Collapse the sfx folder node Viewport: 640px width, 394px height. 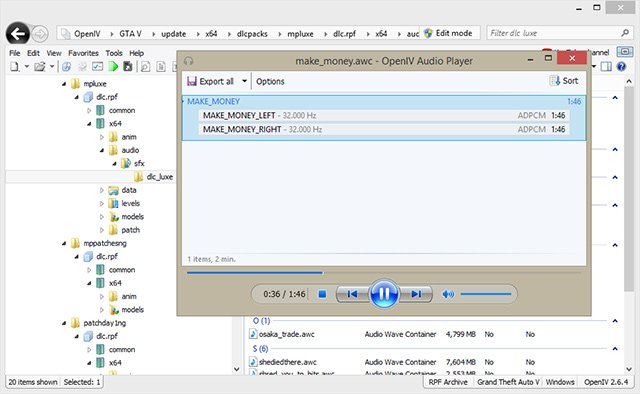(x=114, y=164)
